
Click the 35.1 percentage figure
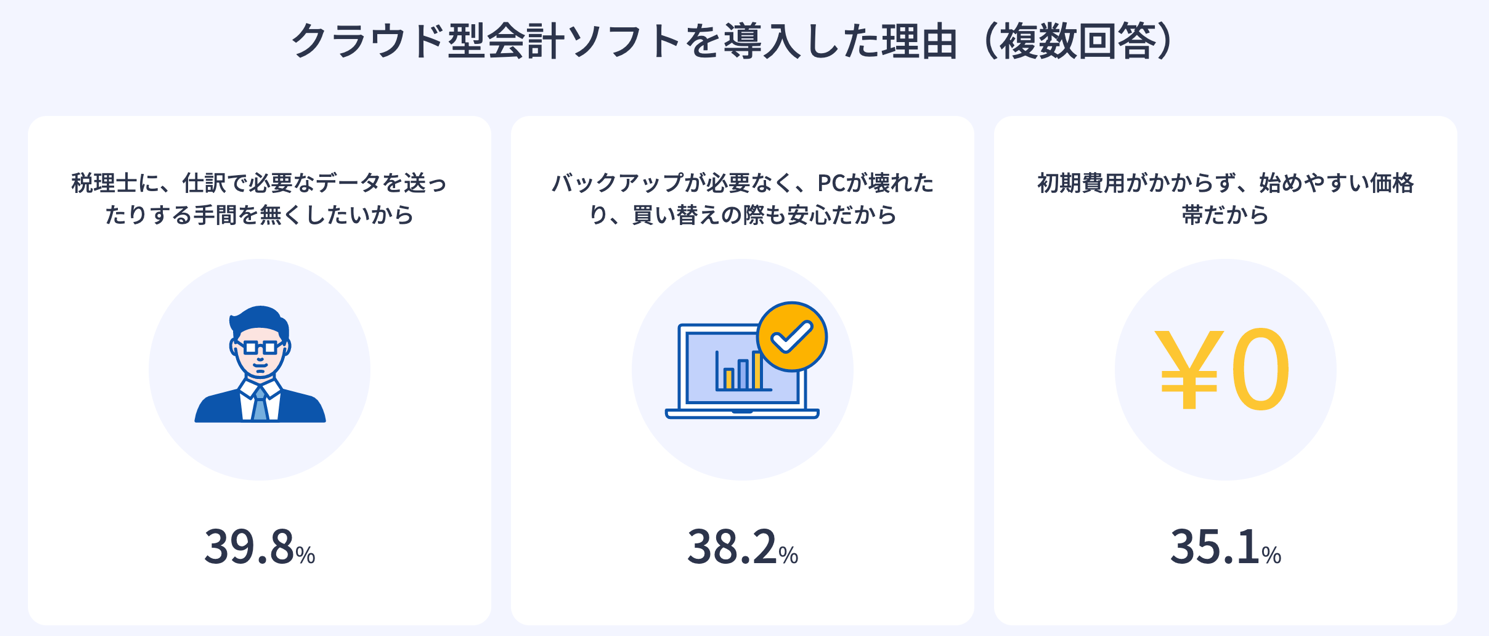click(x=1216, y=547)
